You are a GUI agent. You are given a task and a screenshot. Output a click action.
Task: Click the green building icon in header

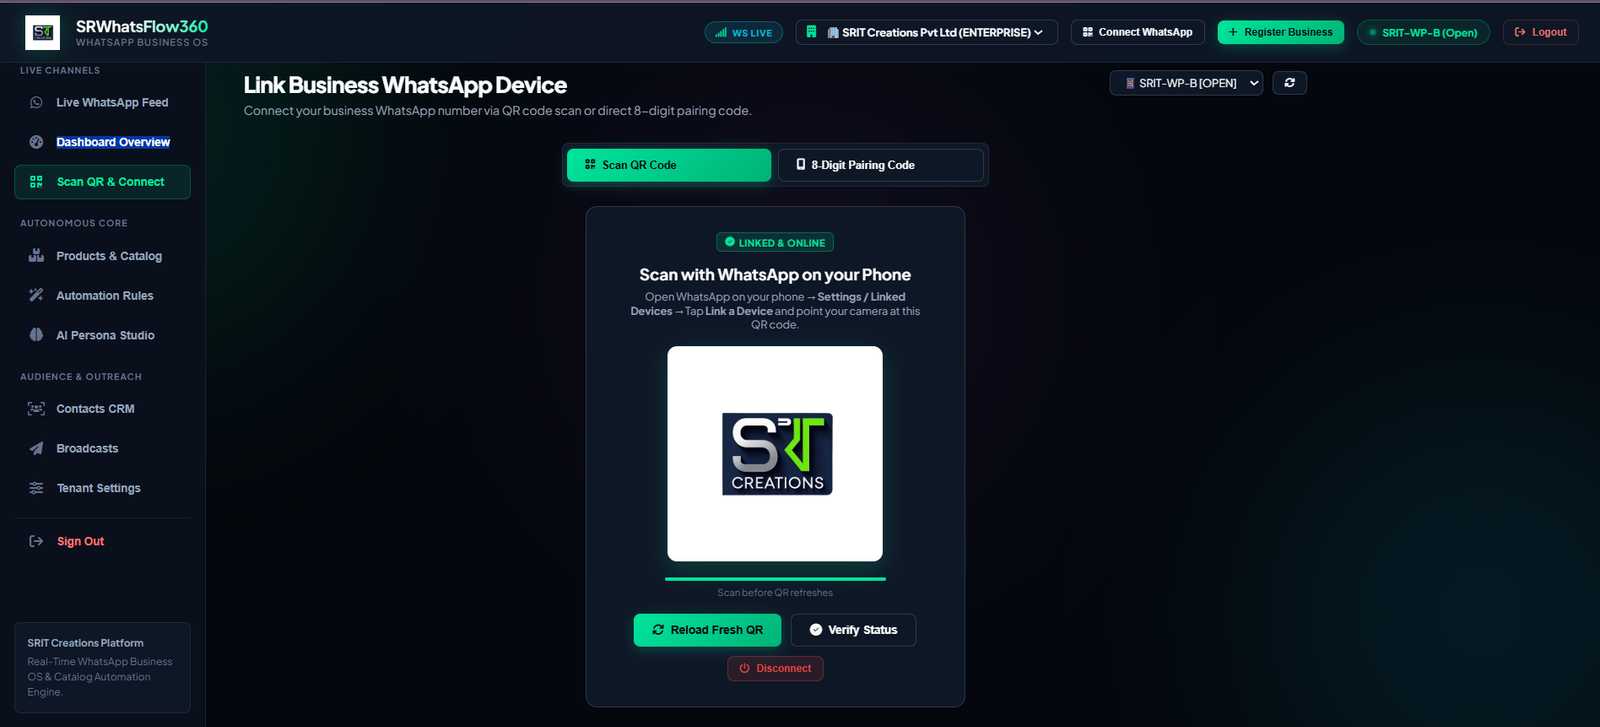click(x=812, y=32)
